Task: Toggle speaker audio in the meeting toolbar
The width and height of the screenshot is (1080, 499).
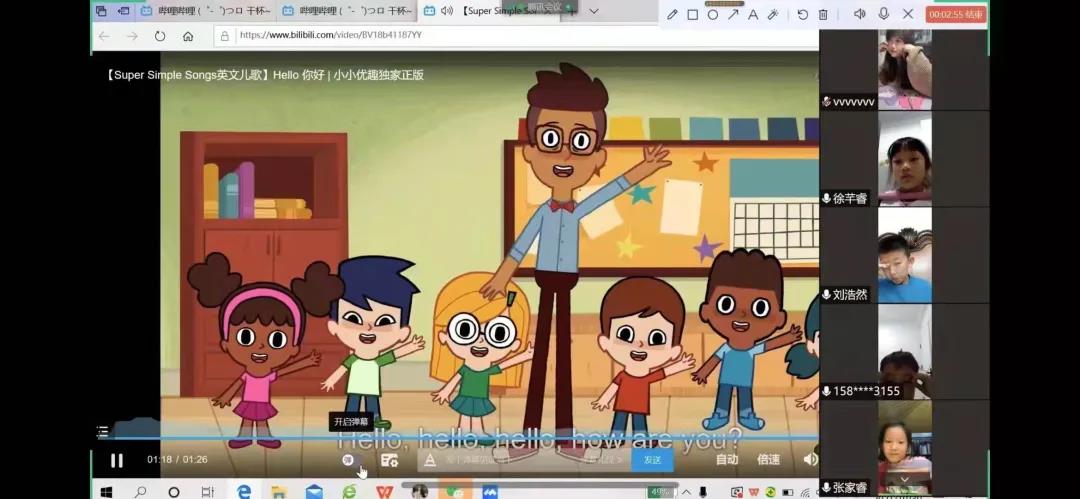Action: pyautogui.click(x=860, y=14)
